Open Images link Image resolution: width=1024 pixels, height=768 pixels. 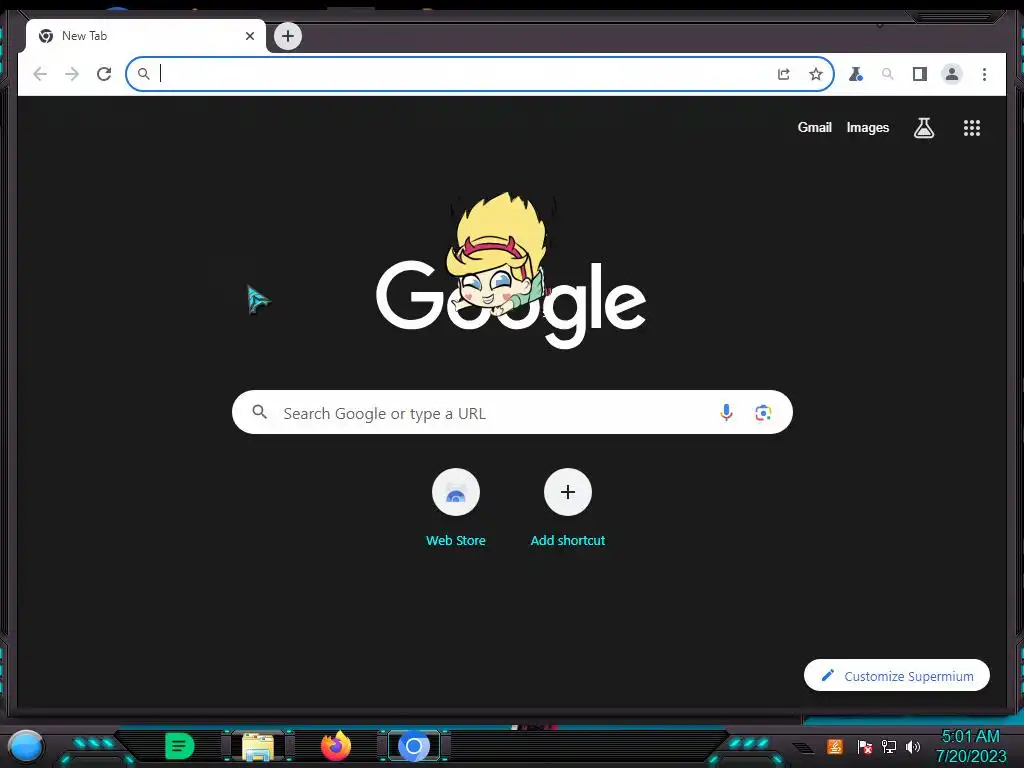867,127
